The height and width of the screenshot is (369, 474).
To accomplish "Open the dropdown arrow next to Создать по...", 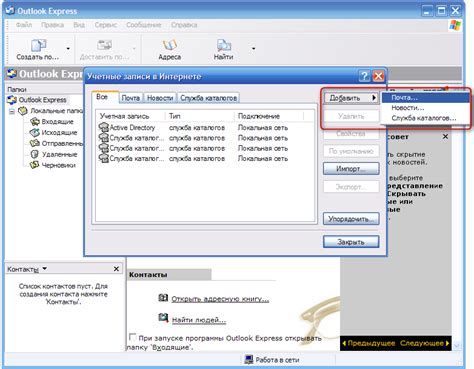I will (x=68, y=49).
